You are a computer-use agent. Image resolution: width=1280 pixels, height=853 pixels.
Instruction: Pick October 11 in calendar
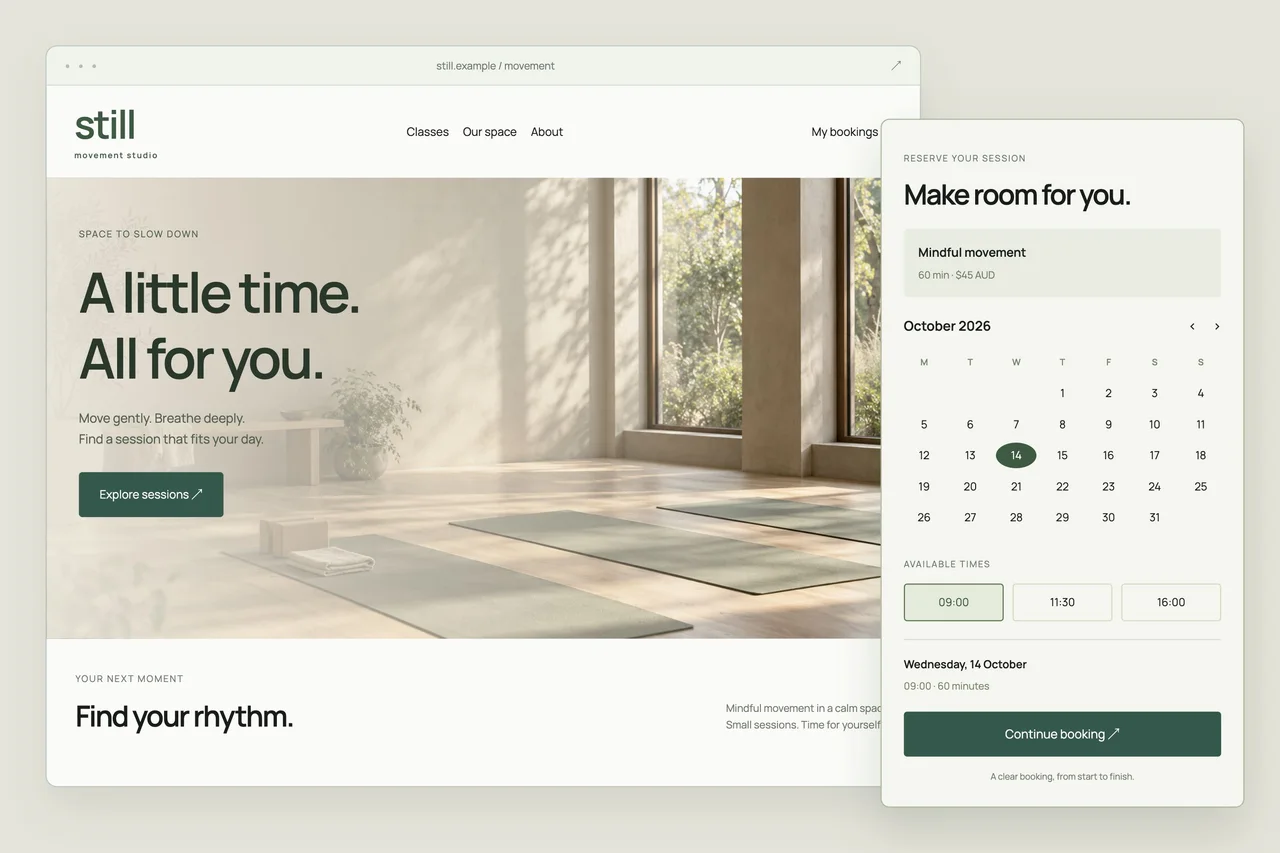[1201, 425]
